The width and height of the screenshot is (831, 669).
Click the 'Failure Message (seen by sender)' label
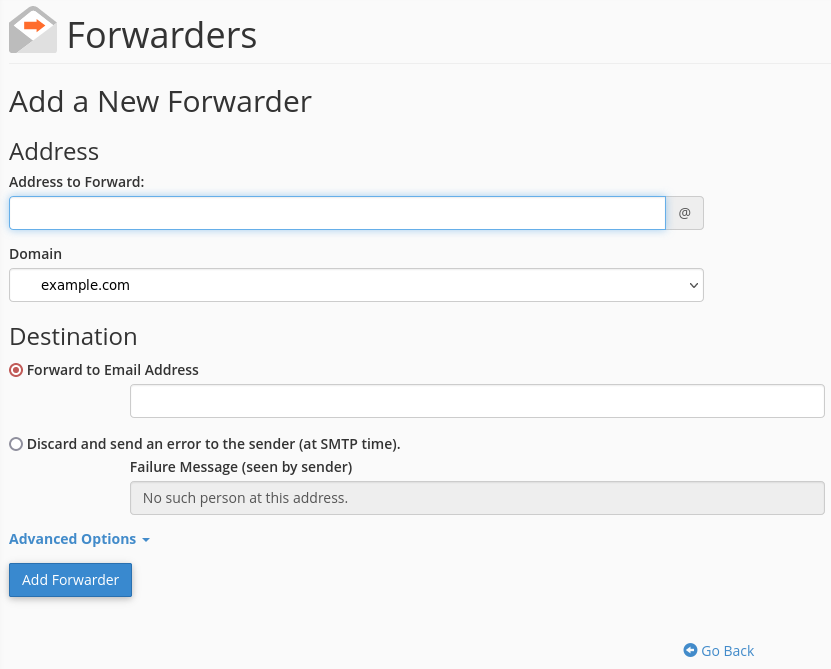[x=241, y=467]
